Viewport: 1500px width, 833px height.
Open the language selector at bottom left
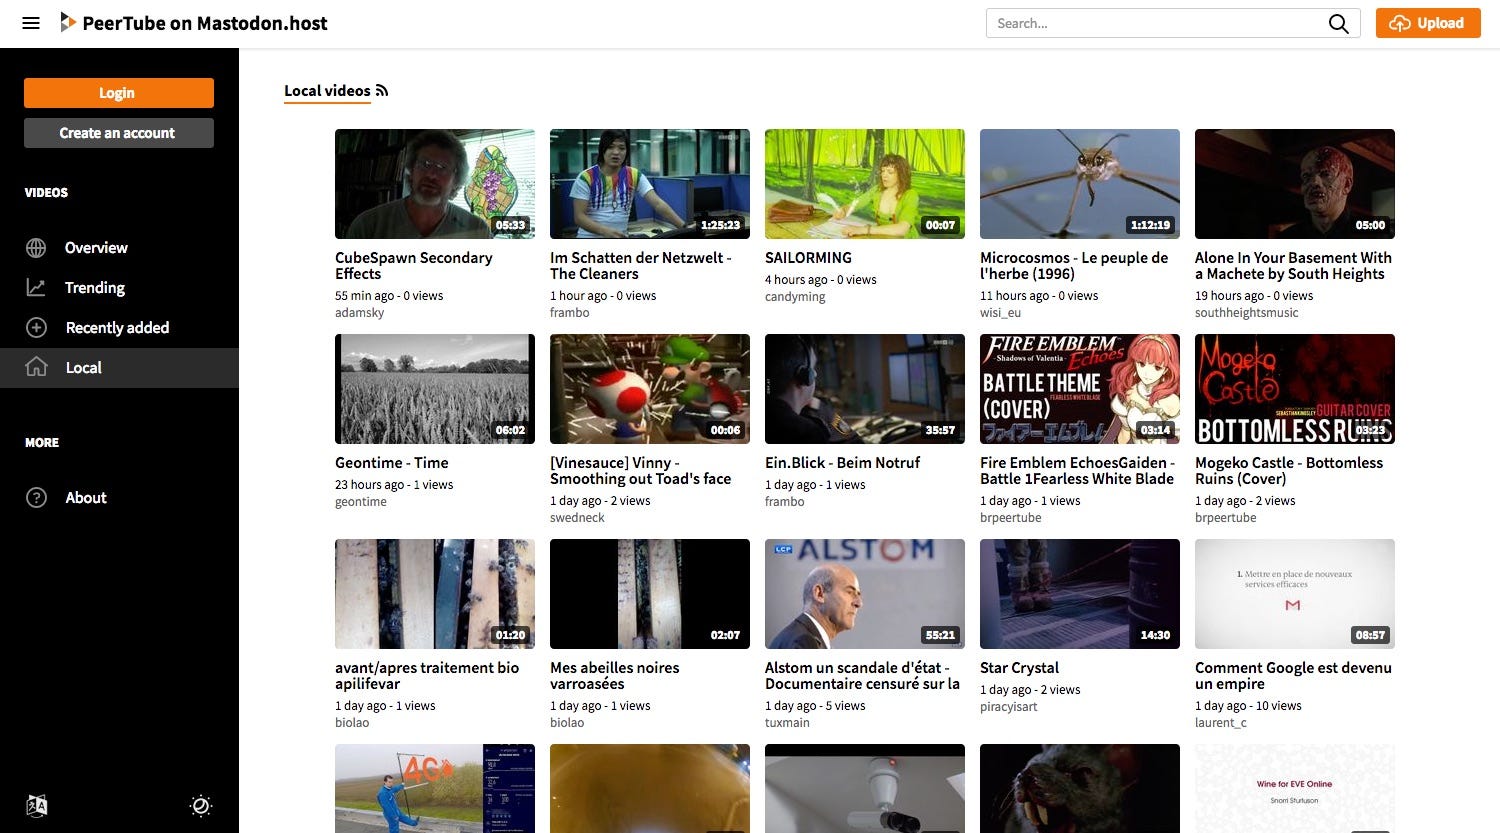(x=36, y=805)
